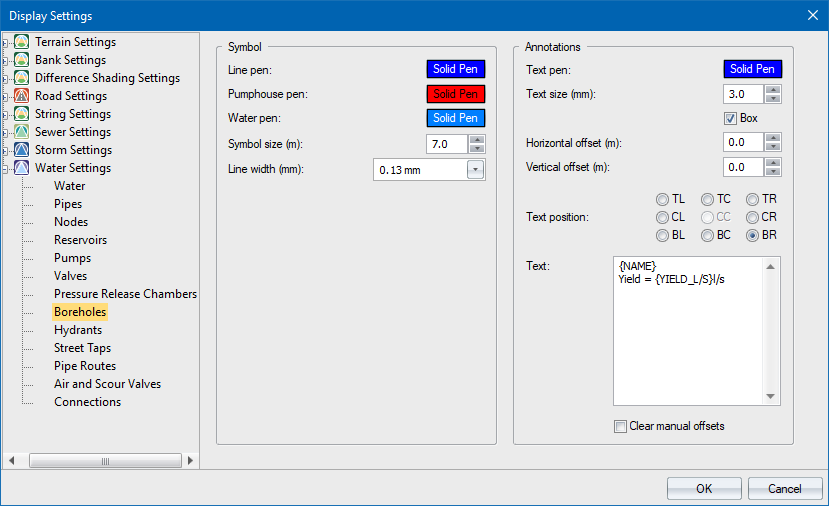Click the Terrain Settings tree icon
Viewport: 829px width, 506px height.
[22, 42]
